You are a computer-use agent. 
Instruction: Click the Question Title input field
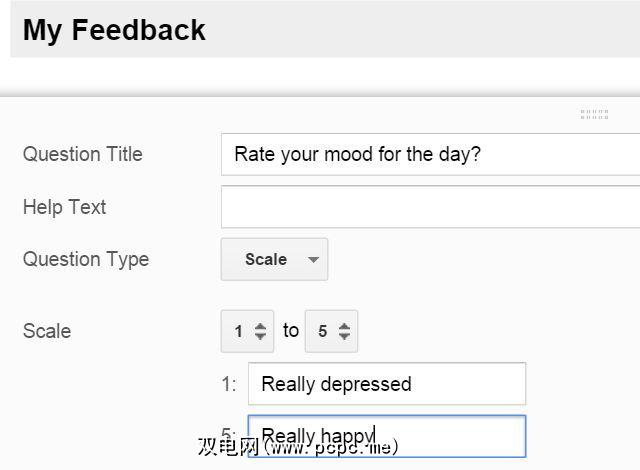coord(430,155)
